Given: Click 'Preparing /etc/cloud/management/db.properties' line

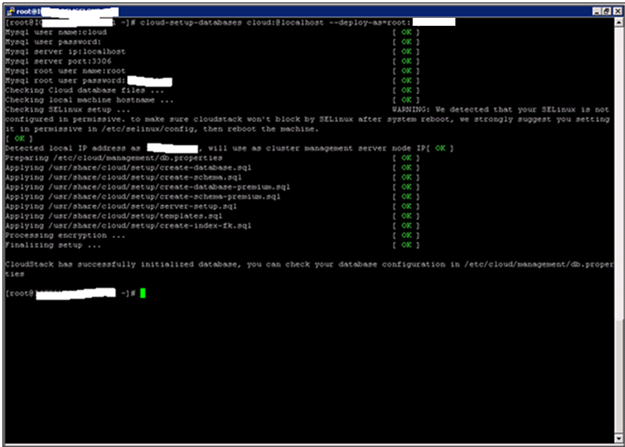Looking at the screenshot, I should tap(114, 158).
